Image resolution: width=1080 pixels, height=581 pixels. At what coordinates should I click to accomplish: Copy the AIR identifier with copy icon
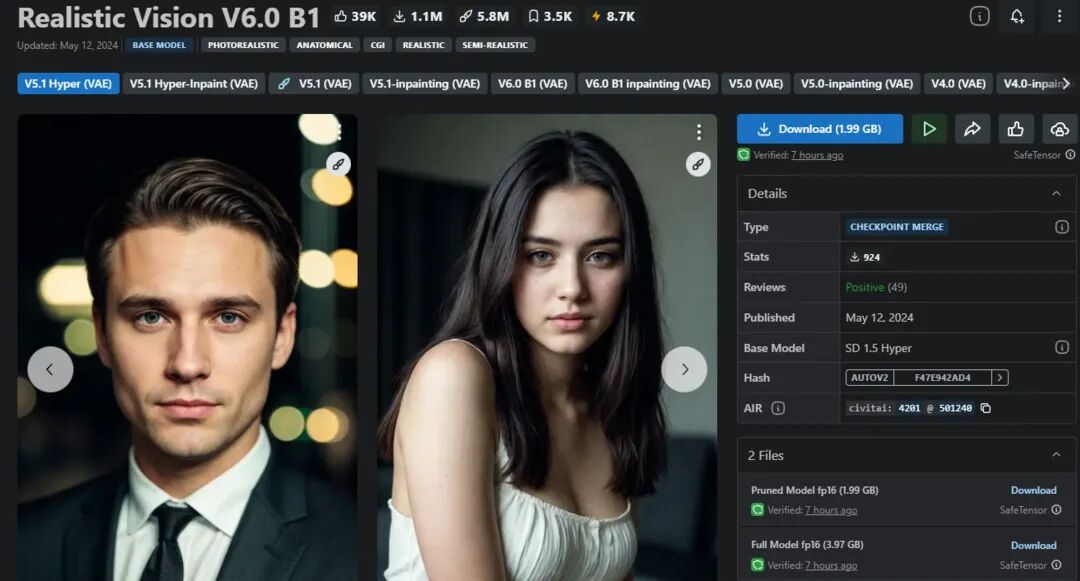986,408
